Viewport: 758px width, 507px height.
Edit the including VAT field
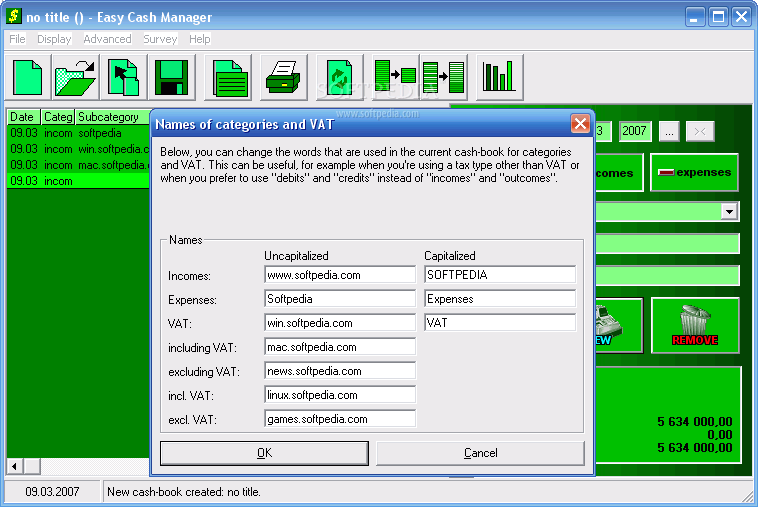click(x=340, y=347)
